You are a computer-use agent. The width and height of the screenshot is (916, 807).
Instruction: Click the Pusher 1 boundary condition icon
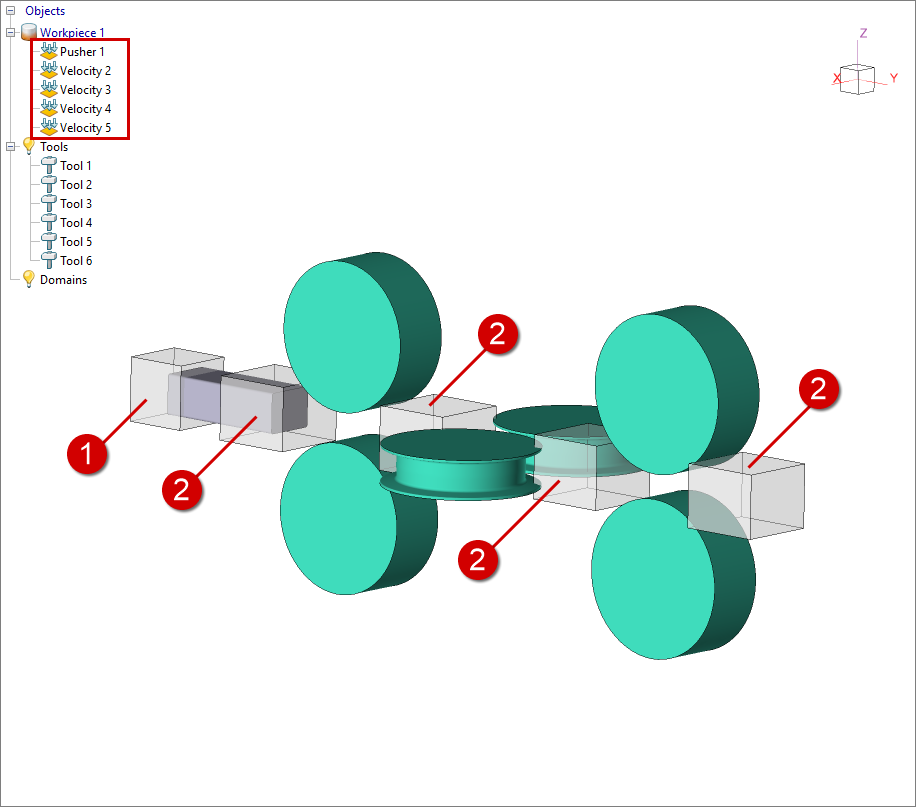48,52
